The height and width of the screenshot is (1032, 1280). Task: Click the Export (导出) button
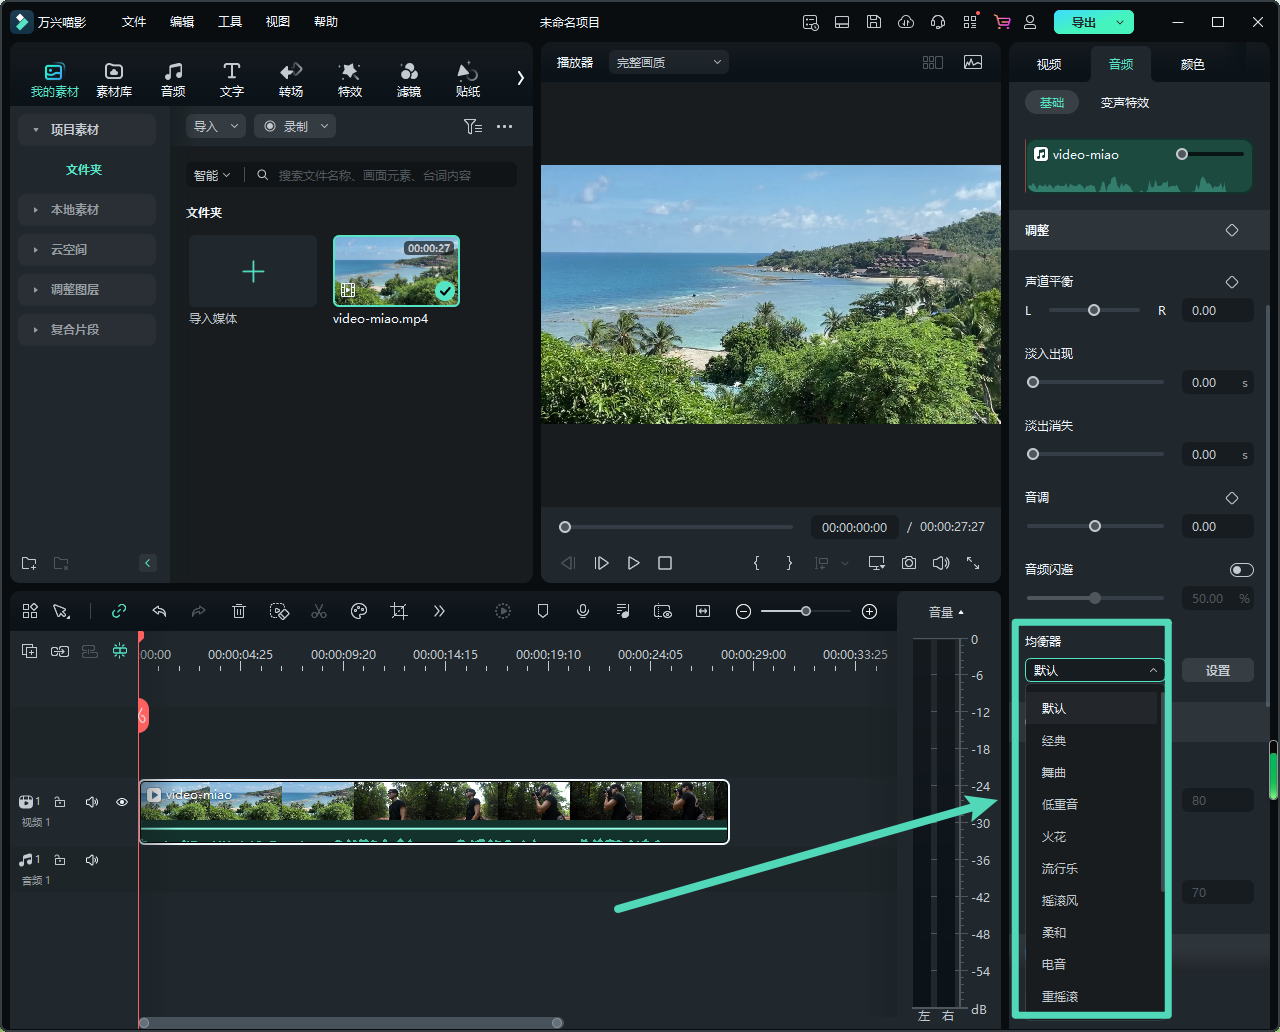coord(1084,22)
